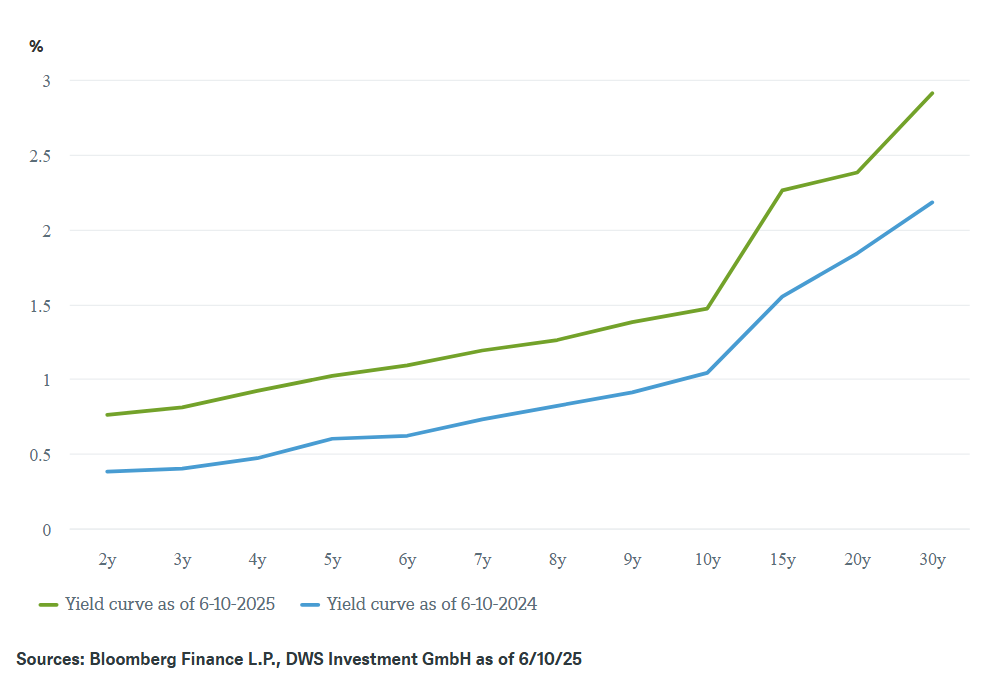
Task: Click the green line's 30y end point
Action: (x=932, y=93)
